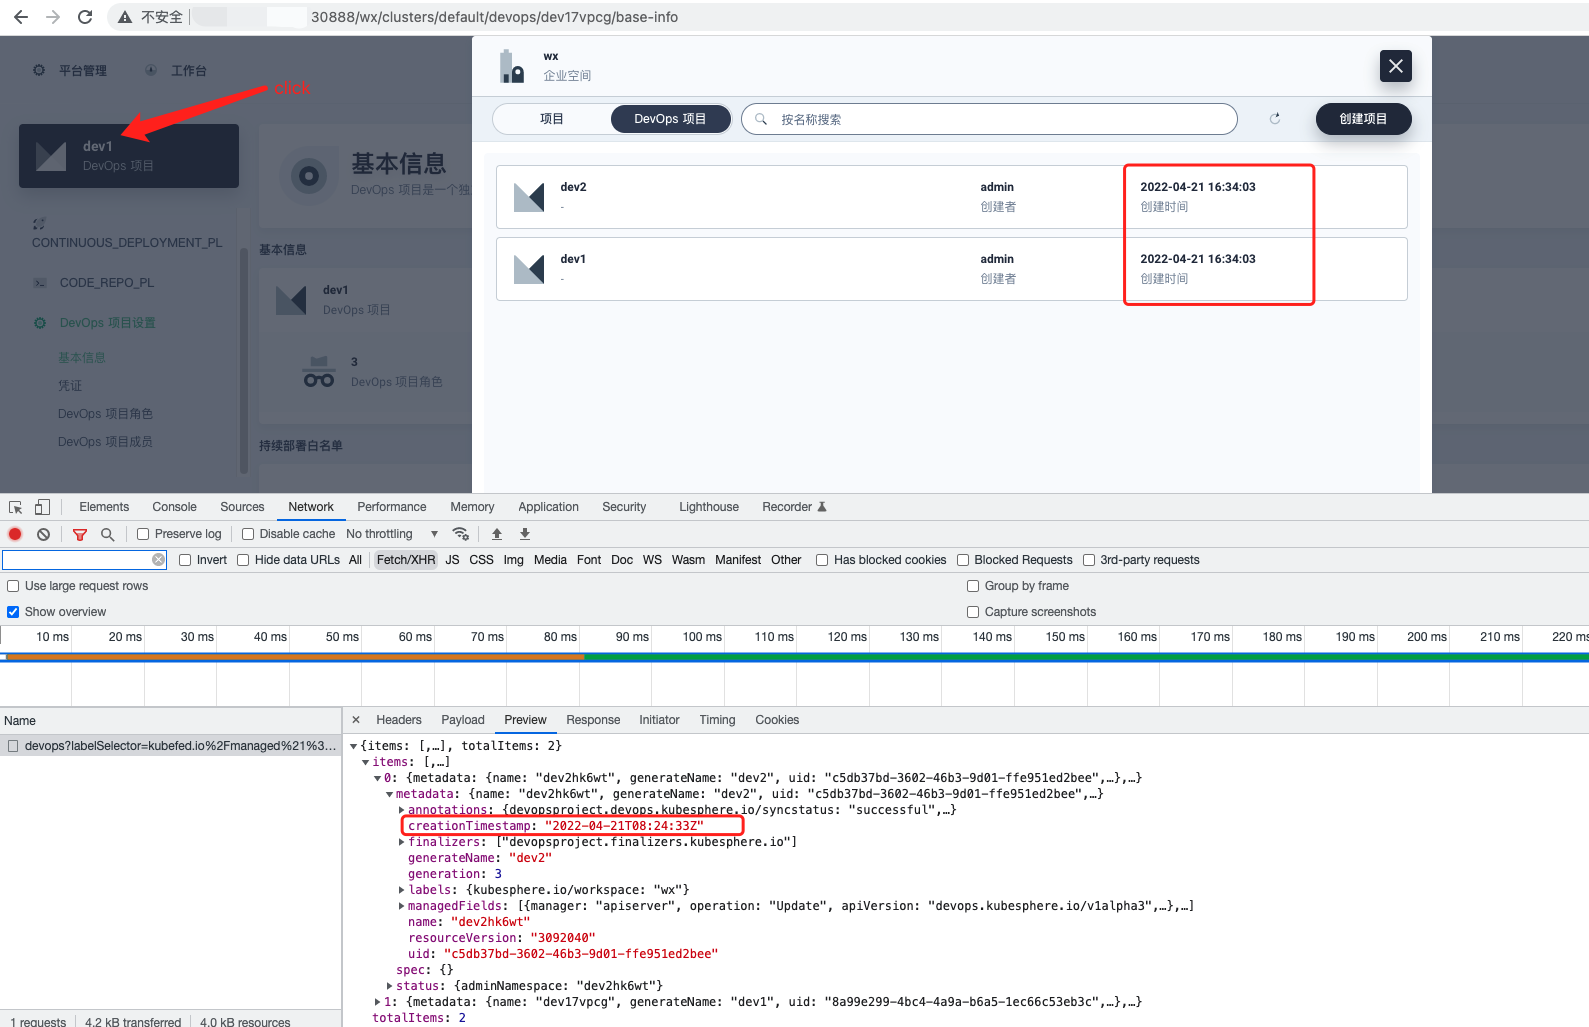
Task: Open the Sources tab
Action: [x=242, y=507]
